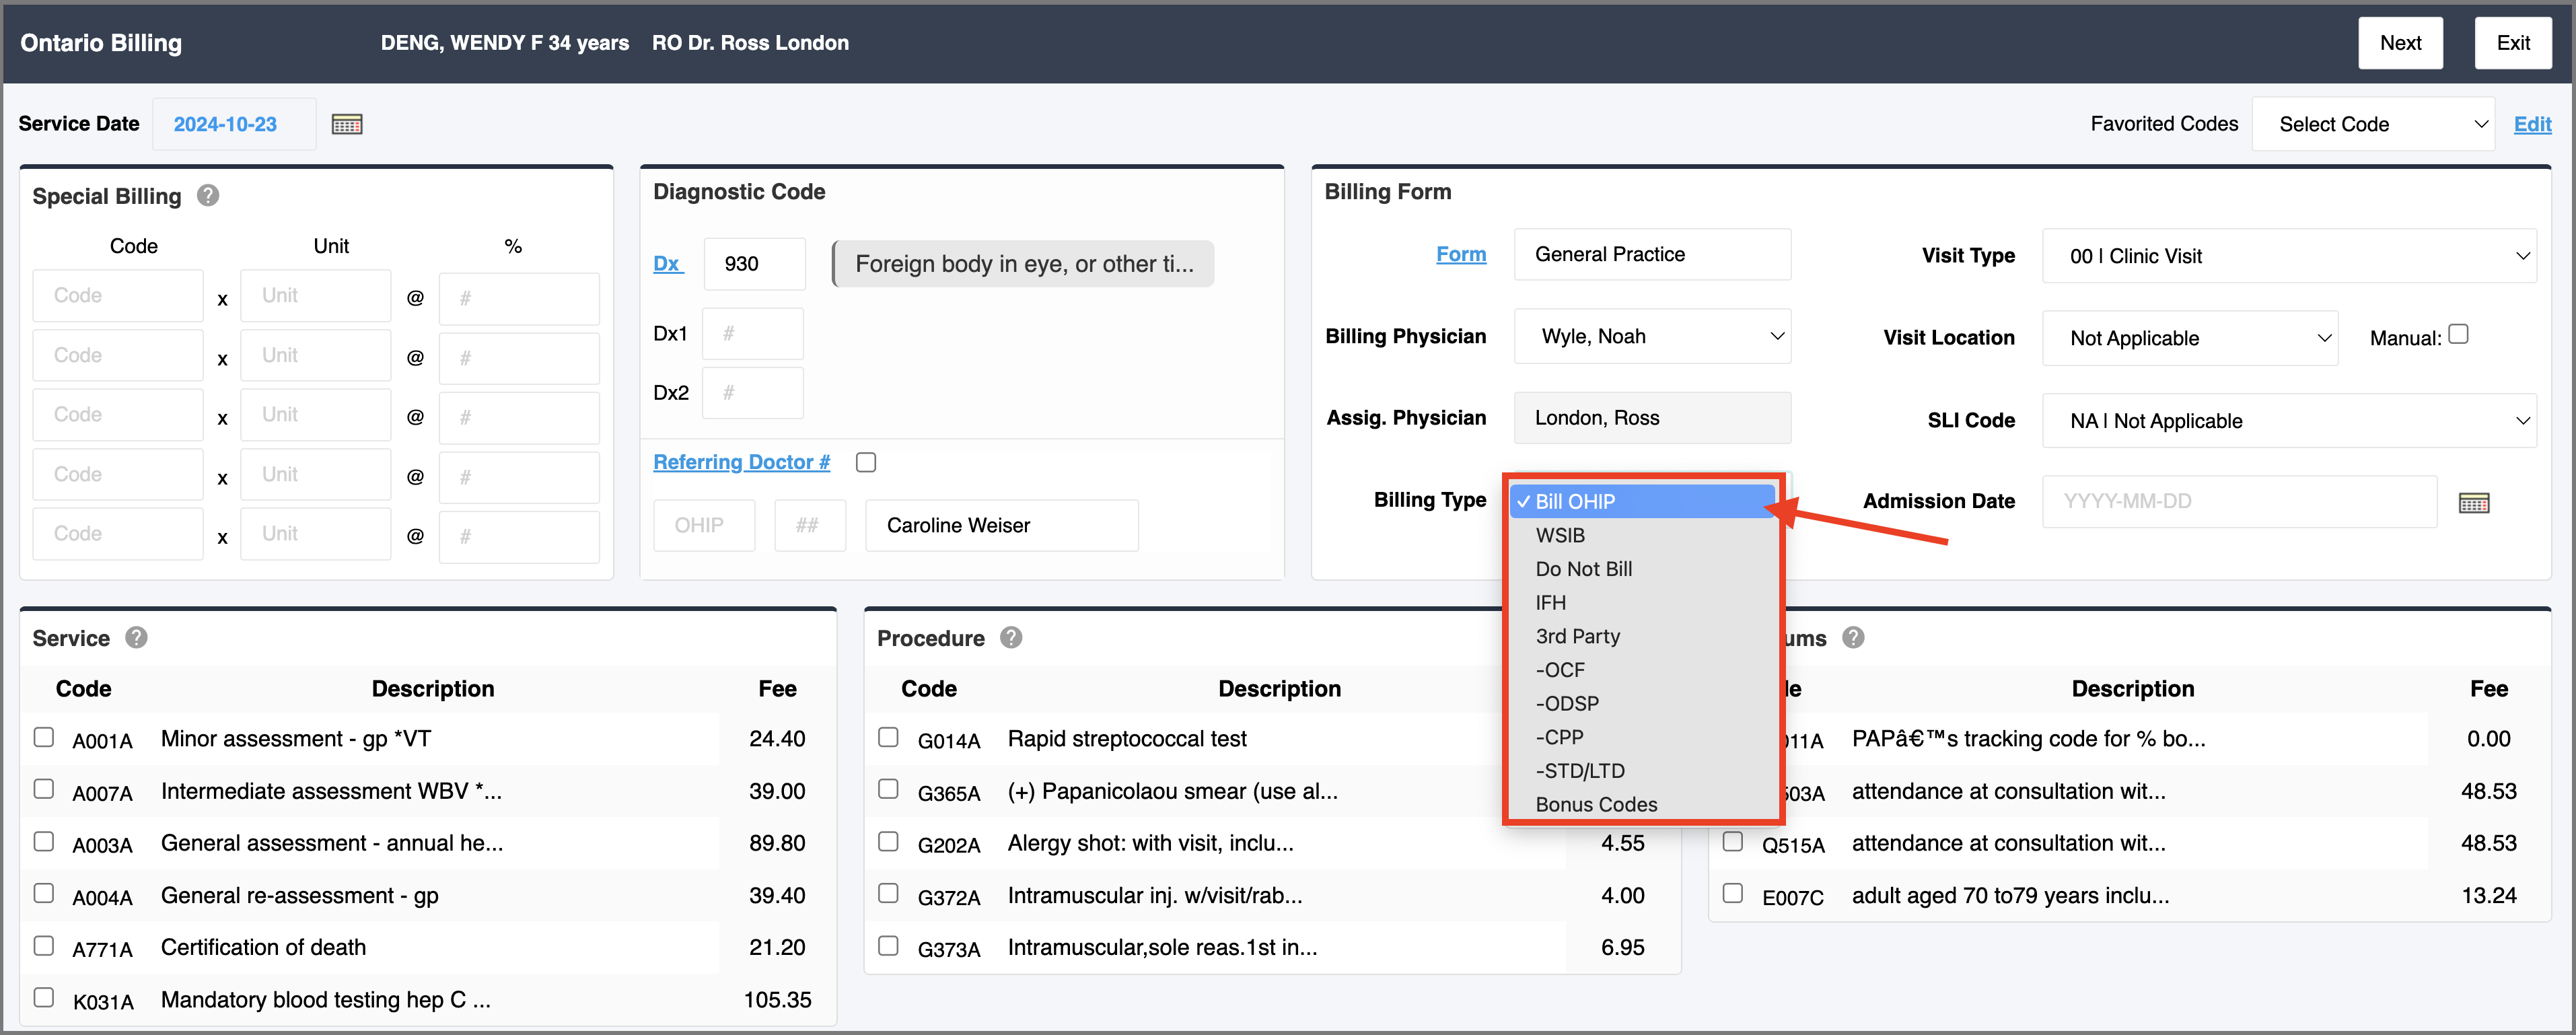
Task: Toggle the Manual checkbox
Action: click(2459, 334)
